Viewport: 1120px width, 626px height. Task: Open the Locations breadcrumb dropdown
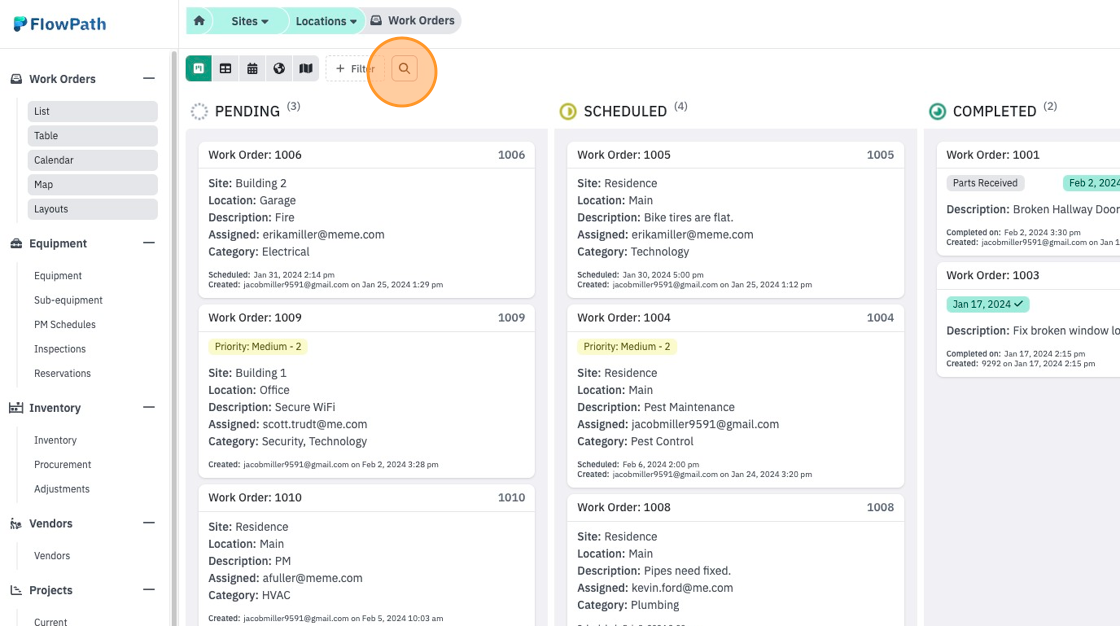coord(326,21)
